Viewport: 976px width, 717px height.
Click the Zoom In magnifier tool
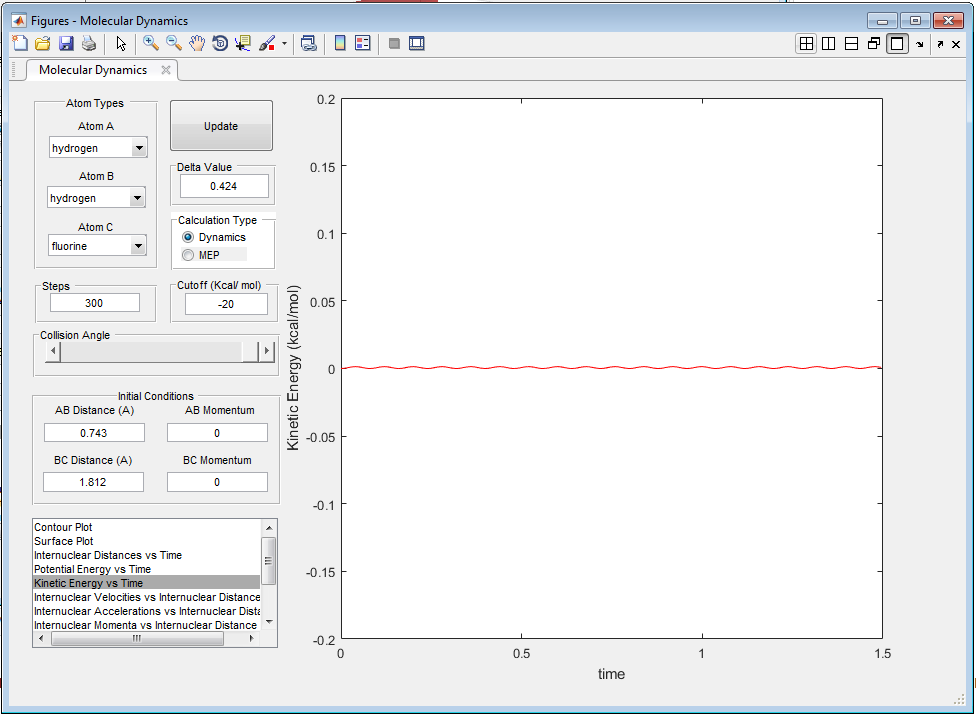(151, 43)
